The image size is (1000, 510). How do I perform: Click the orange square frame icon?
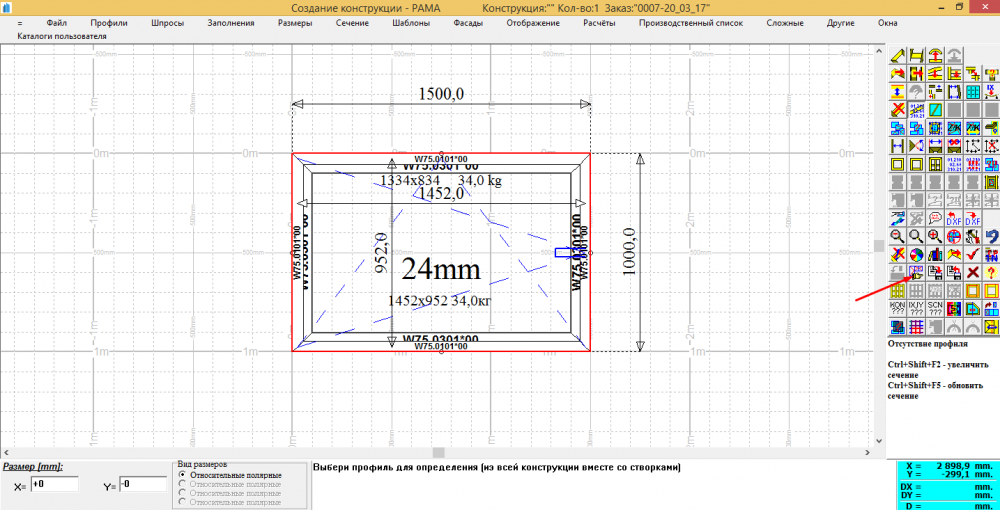click(x=973, y=291)
